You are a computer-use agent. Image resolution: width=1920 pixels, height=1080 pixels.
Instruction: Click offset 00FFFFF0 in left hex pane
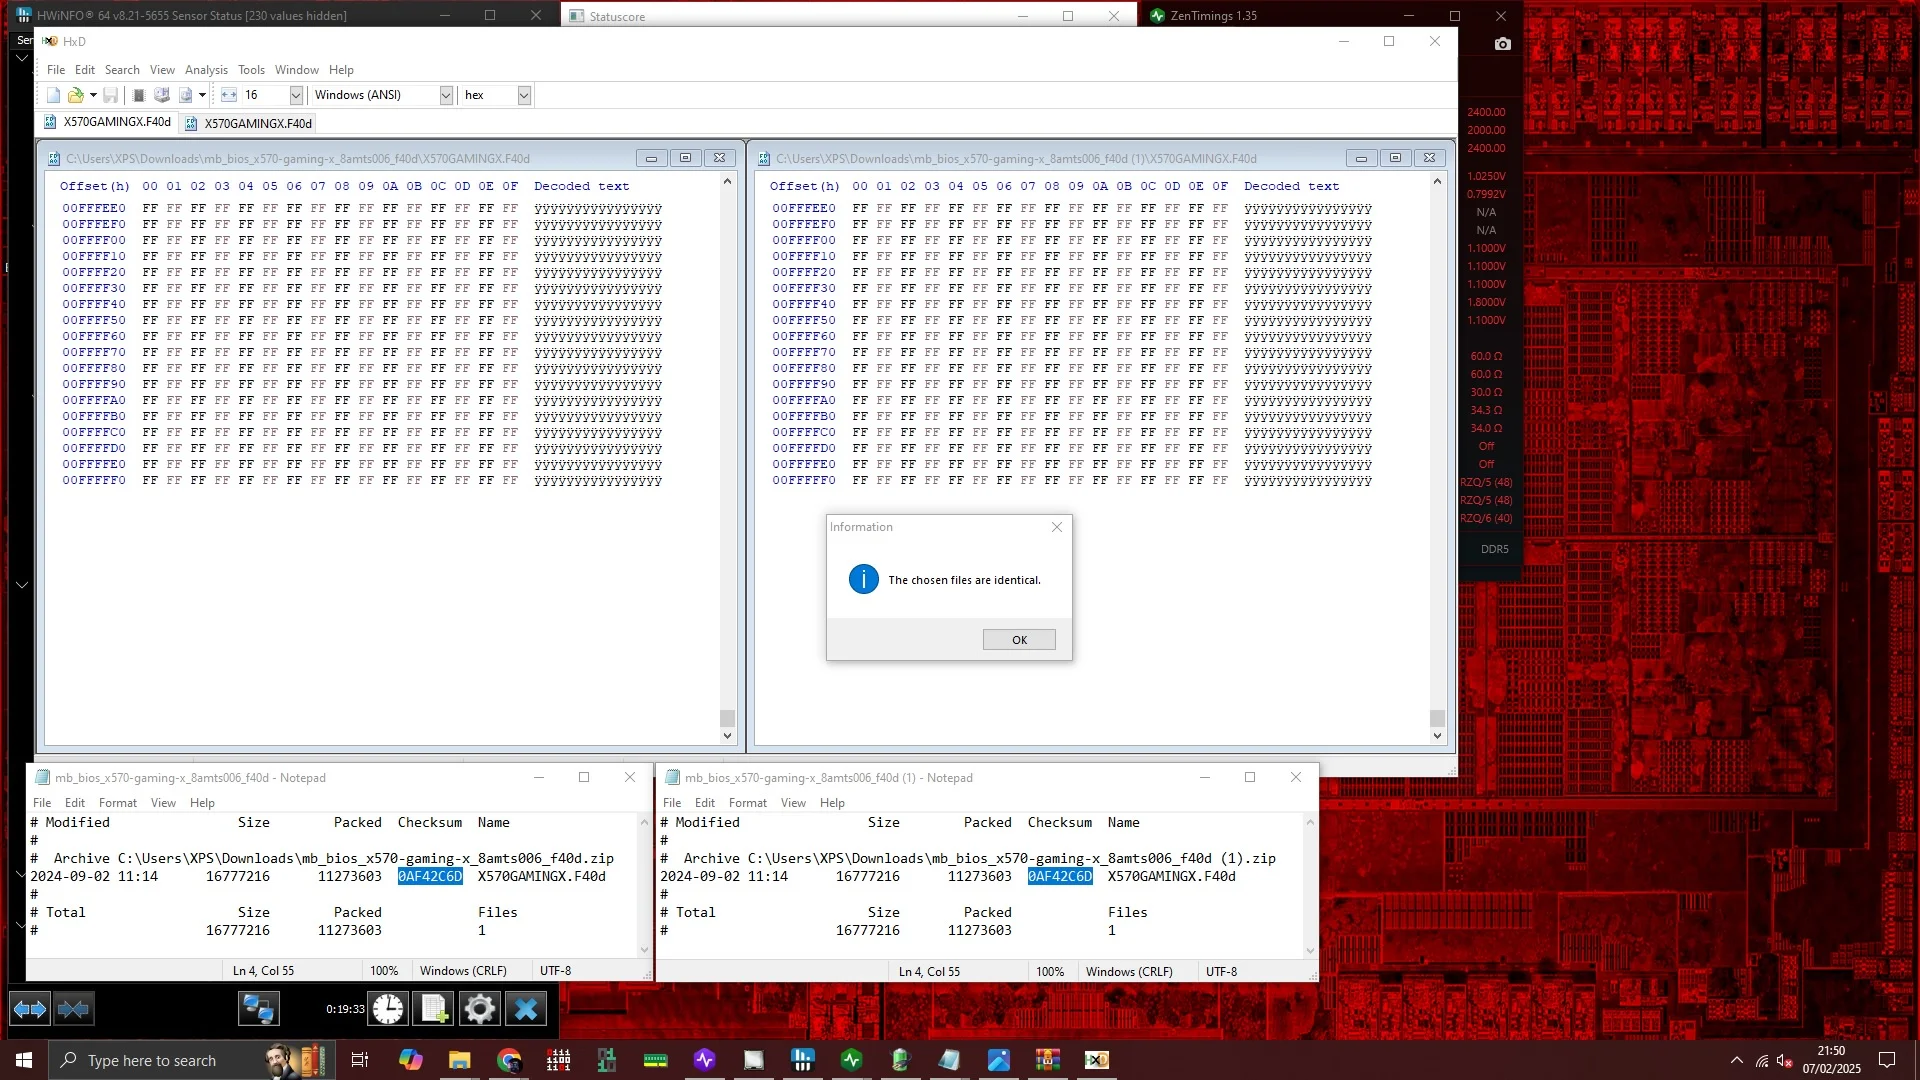coord(94,481)
